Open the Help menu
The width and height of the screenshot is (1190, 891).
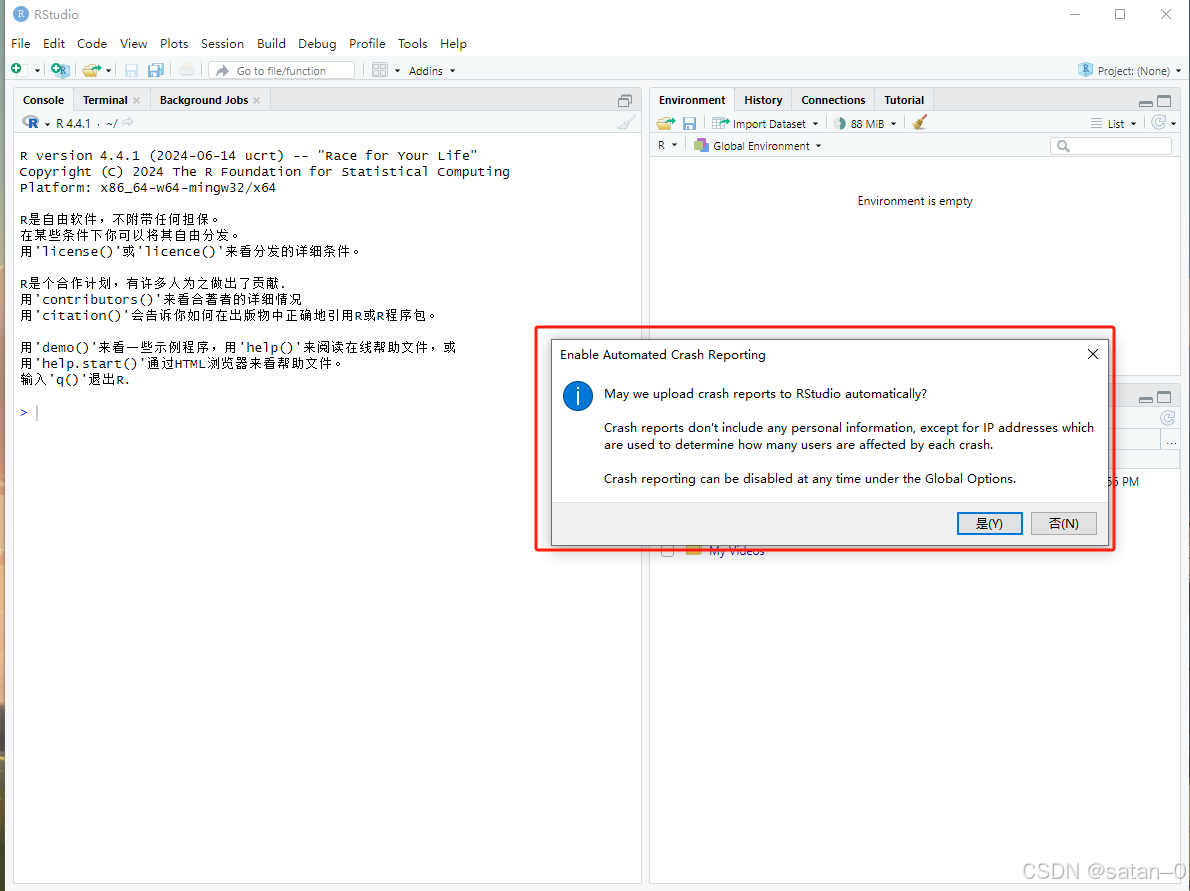453,43
